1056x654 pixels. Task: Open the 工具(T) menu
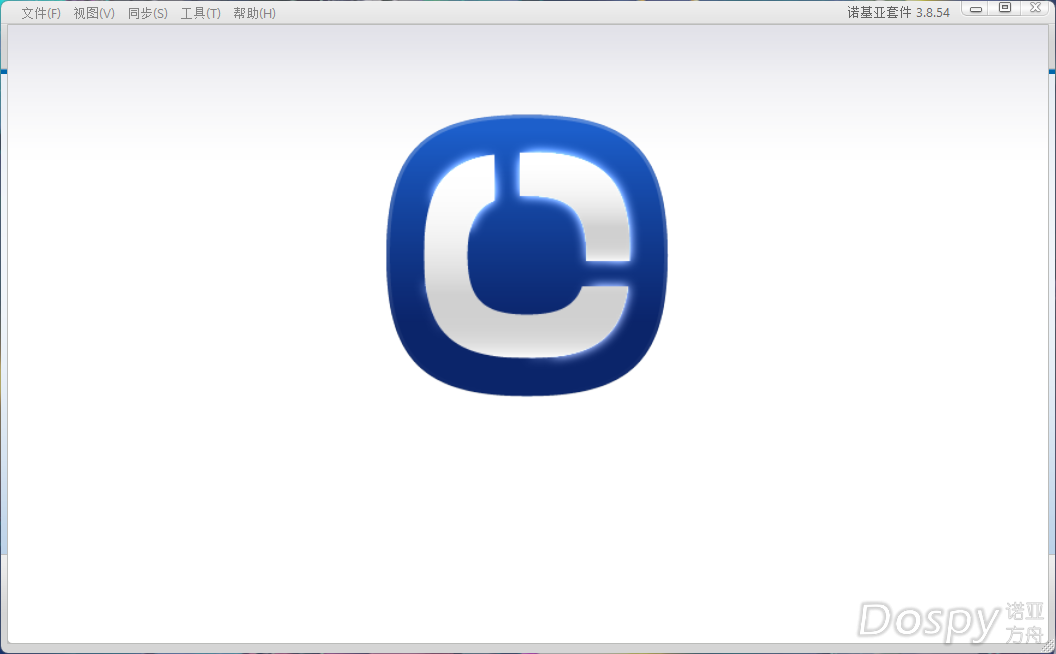[201, 13]
